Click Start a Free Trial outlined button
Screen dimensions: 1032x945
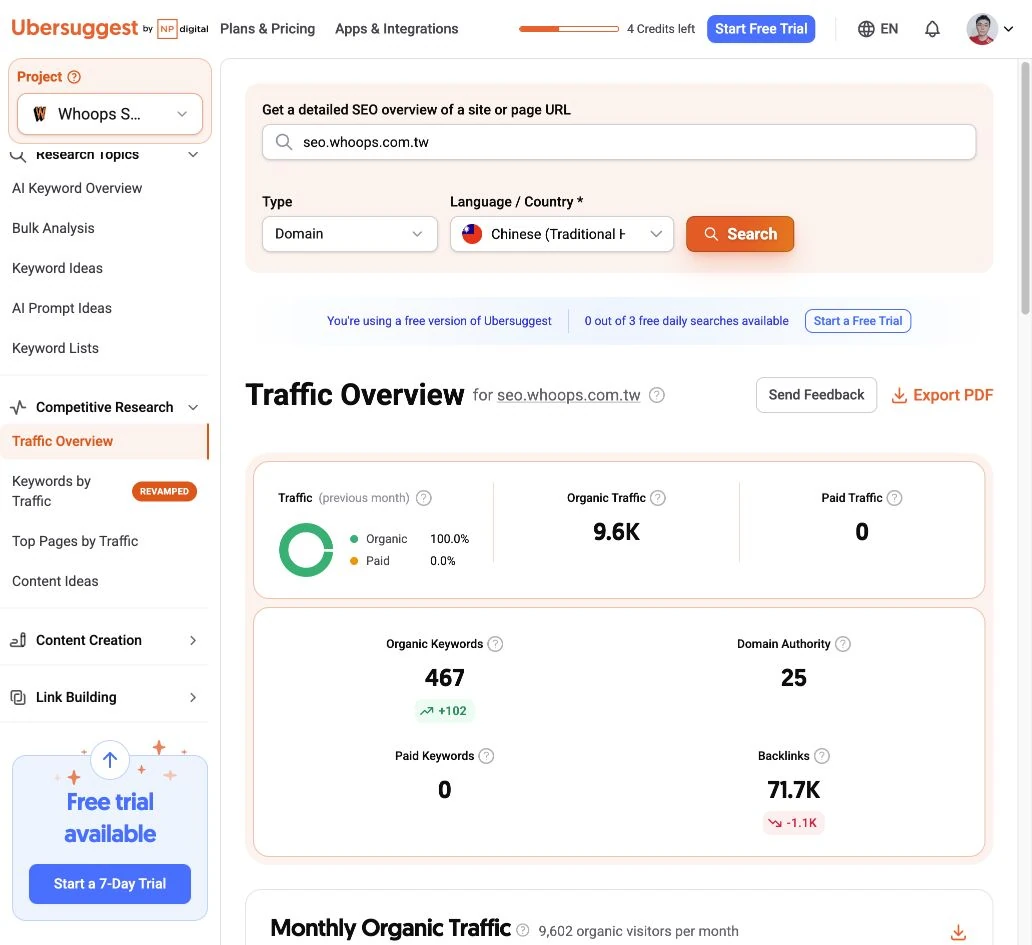[x=858, y=321]
